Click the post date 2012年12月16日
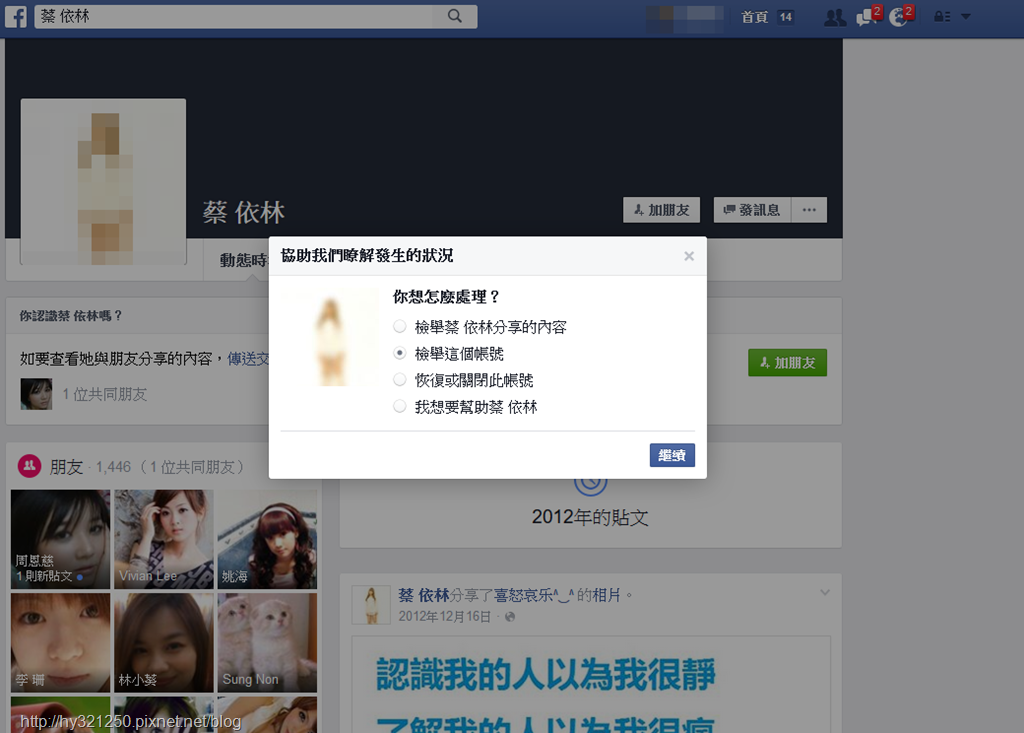The image size is (1024, 733). coord(444,617)
